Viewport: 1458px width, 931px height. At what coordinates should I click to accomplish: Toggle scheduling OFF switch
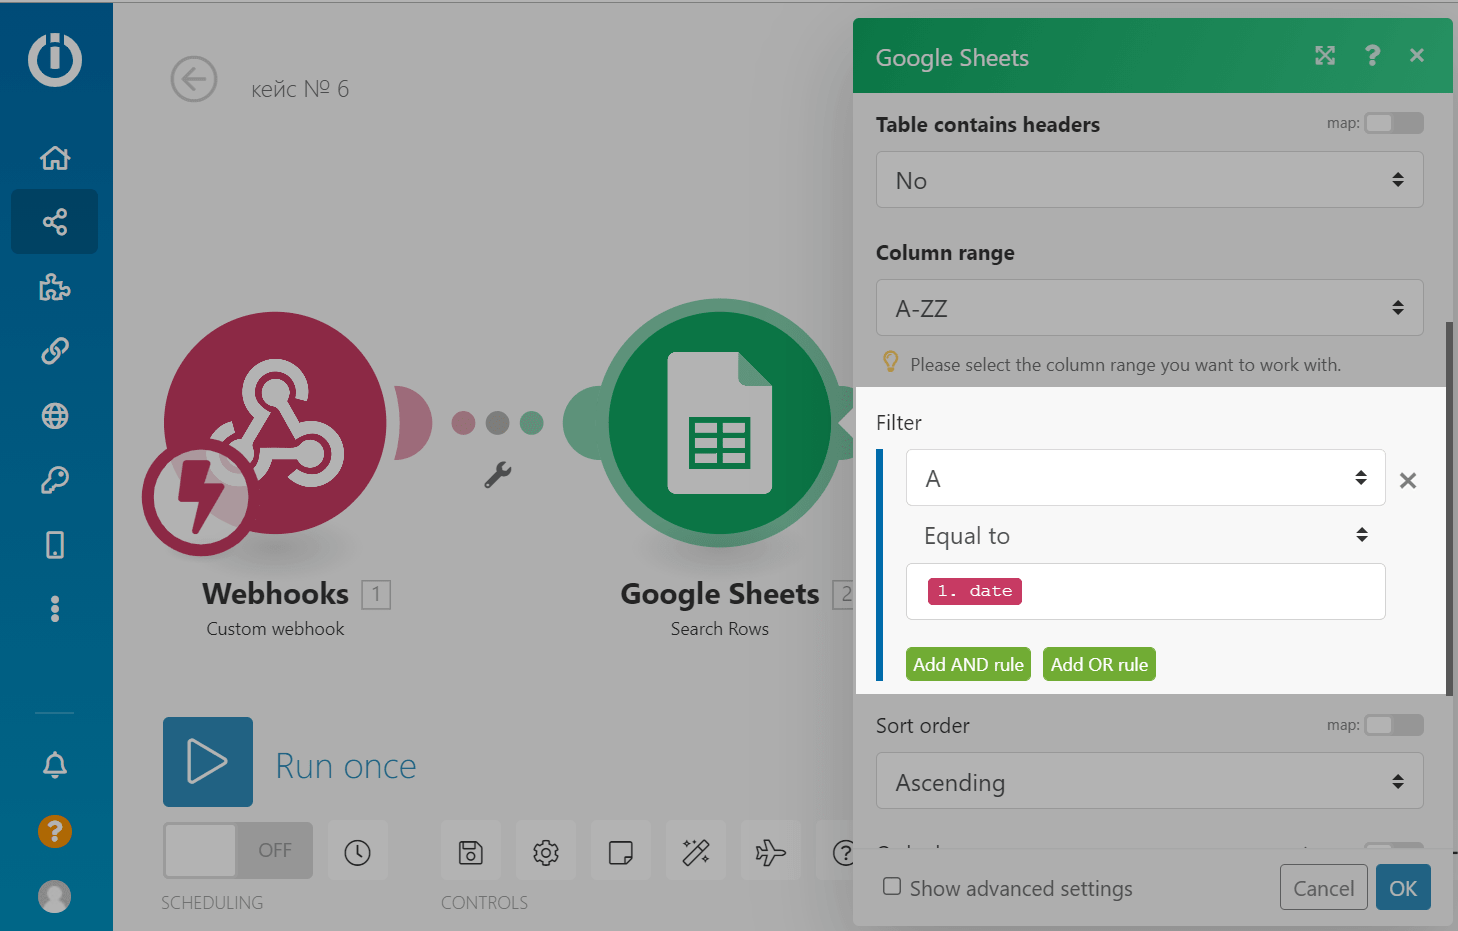click(238, 850)
